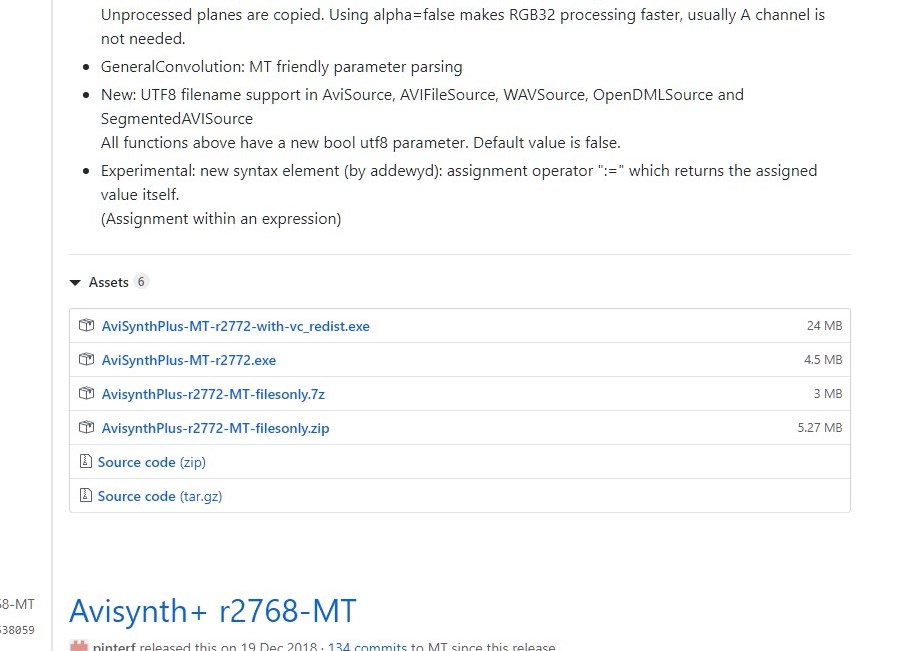Screen dimensions: 902x651
Task: Download AviSynthPlus-MT-r2772-with-vc_redist.exe
Action: pyautogui.click(x=235, y=326)
